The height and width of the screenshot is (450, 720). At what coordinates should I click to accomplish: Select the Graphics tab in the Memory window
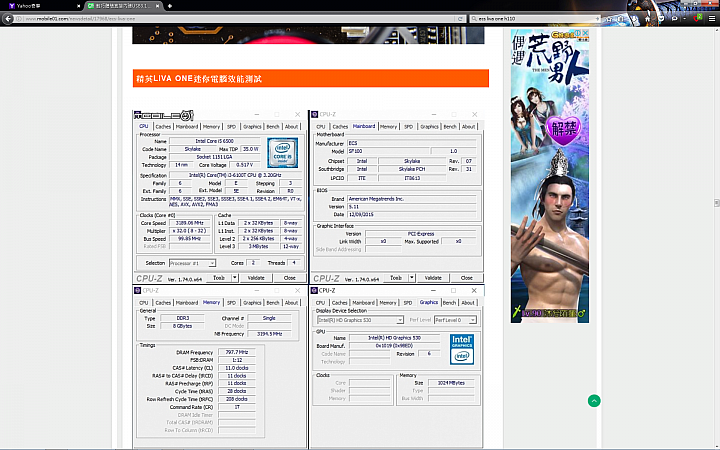252,303
